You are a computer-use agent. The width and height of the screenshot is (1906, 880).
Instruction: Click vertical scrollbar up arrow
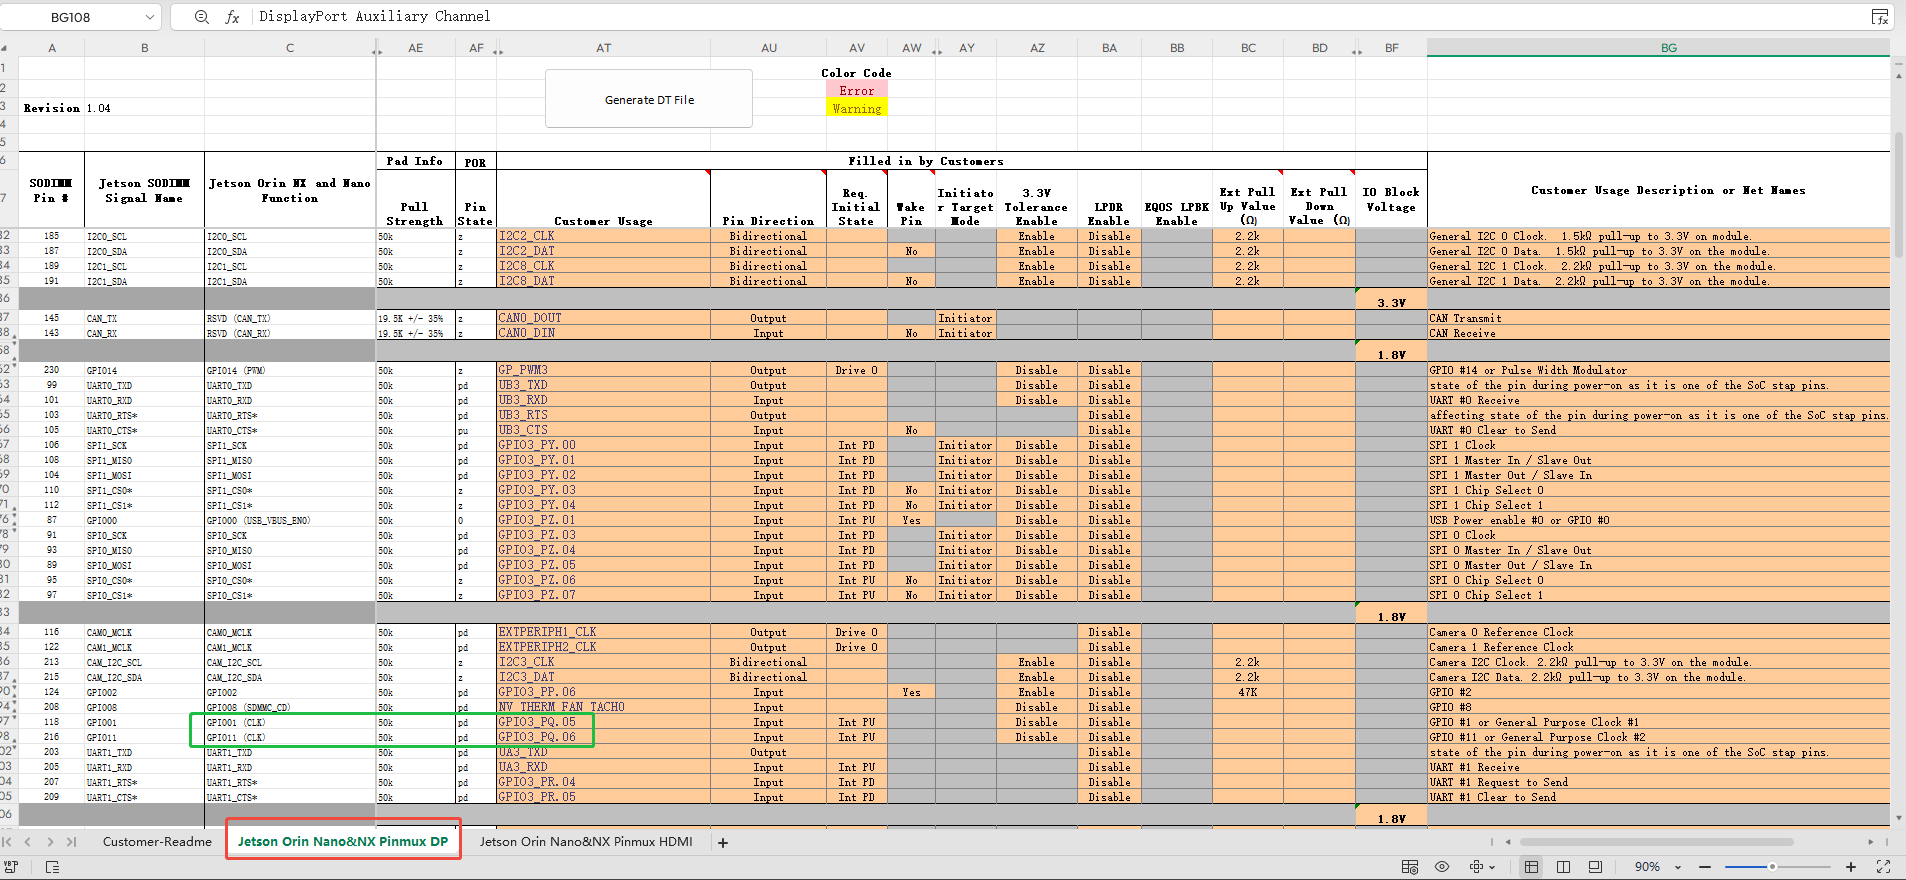click(1898, 76)
